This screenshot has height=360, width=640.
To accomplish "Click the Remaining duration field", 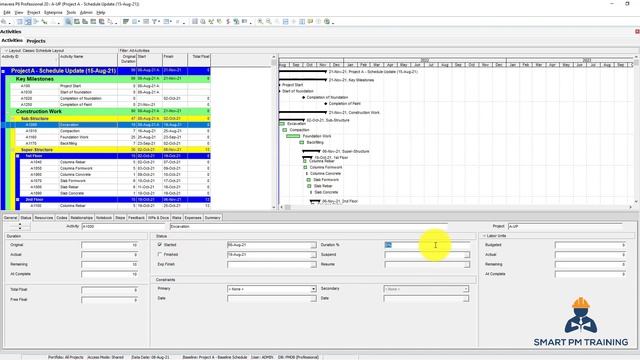I will point(109,264).
